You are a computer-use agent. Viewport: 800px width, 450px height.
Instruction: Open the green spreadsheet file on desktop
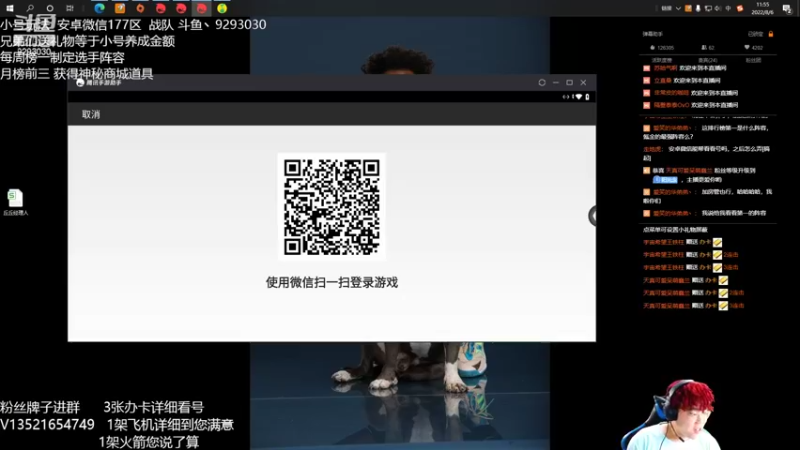pyautogui.click(x=15, y=202)
